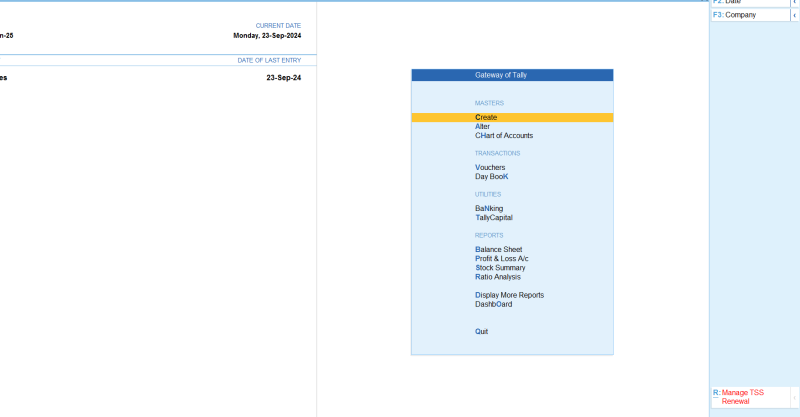
Task: Open Stock Summary report
Action: click(500, 268)
